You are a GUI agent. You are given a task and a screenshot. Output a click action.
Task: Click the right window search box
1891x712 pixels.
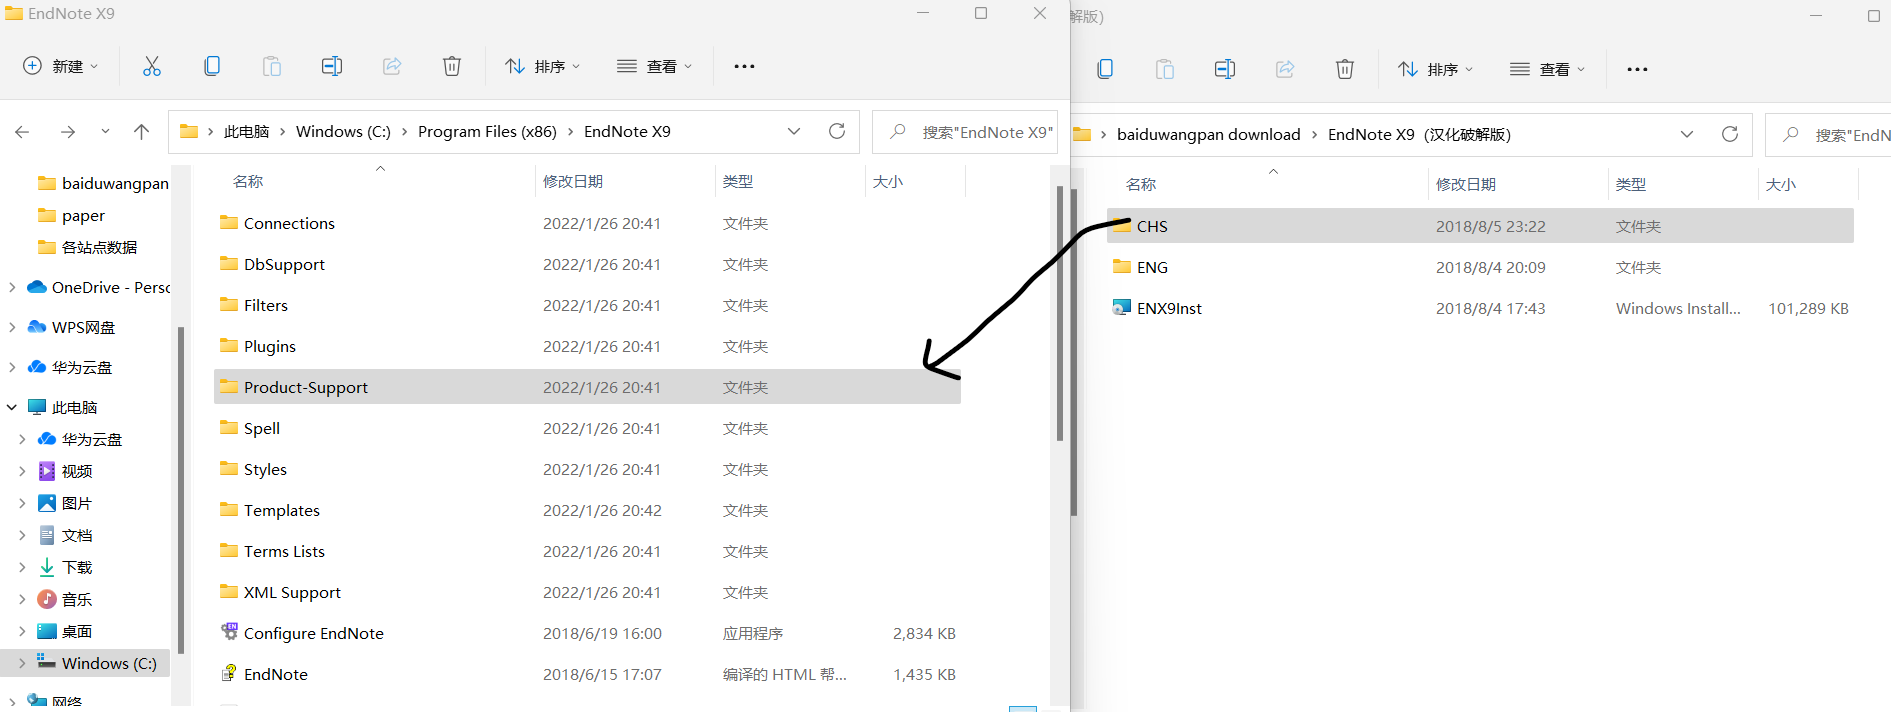[x=1828, y=134]
